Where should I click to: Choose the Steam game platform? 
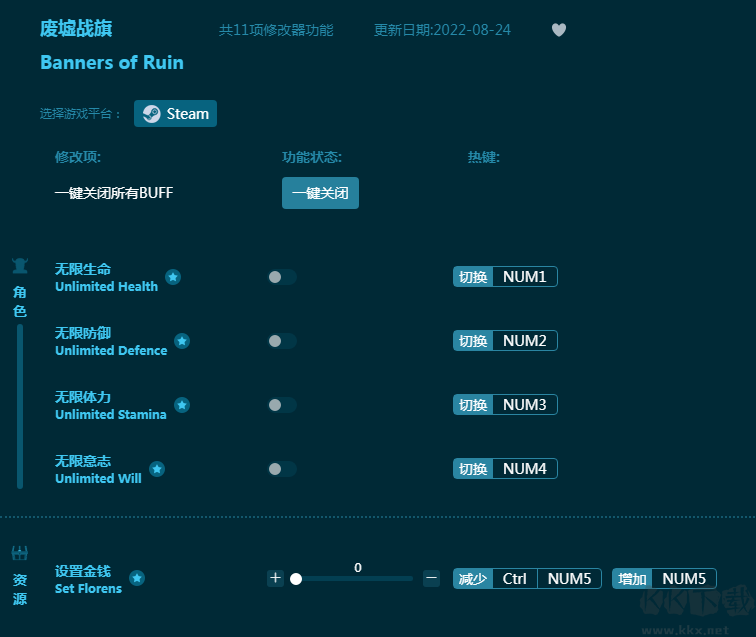175,114
